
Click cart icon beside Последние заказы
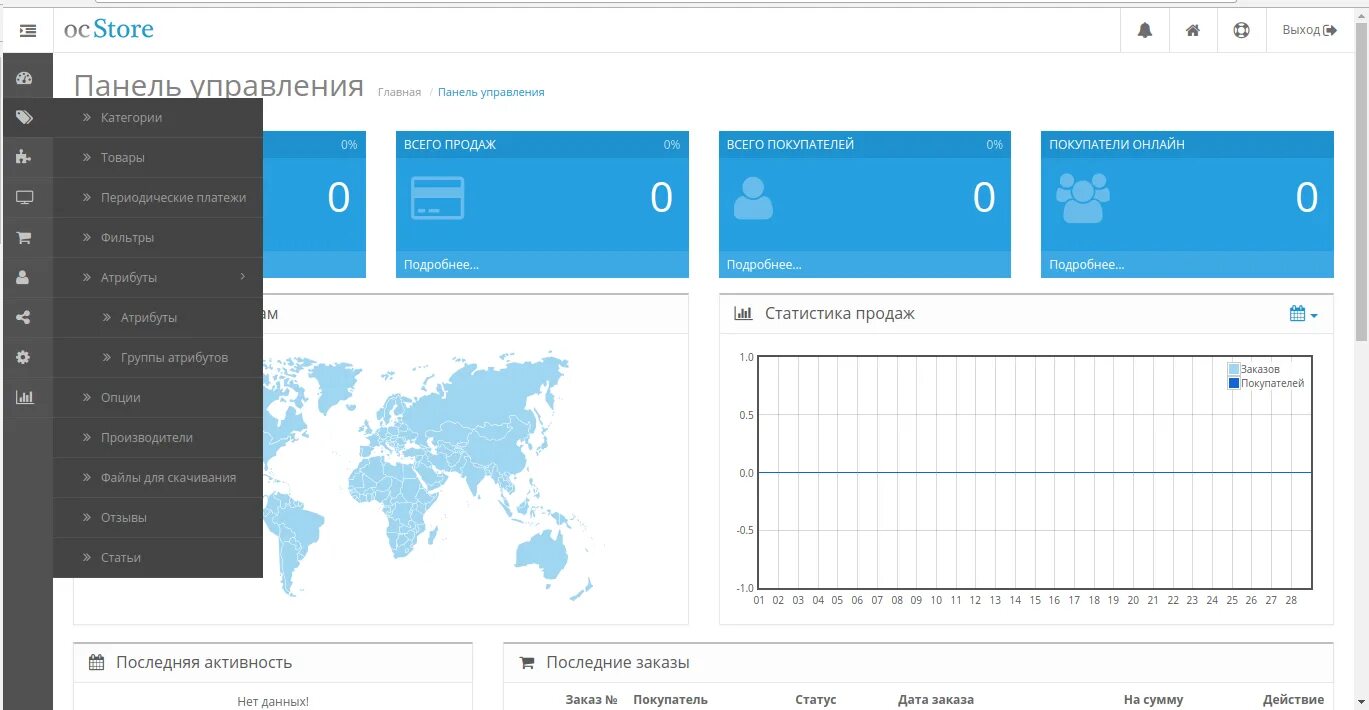(527, 662)
